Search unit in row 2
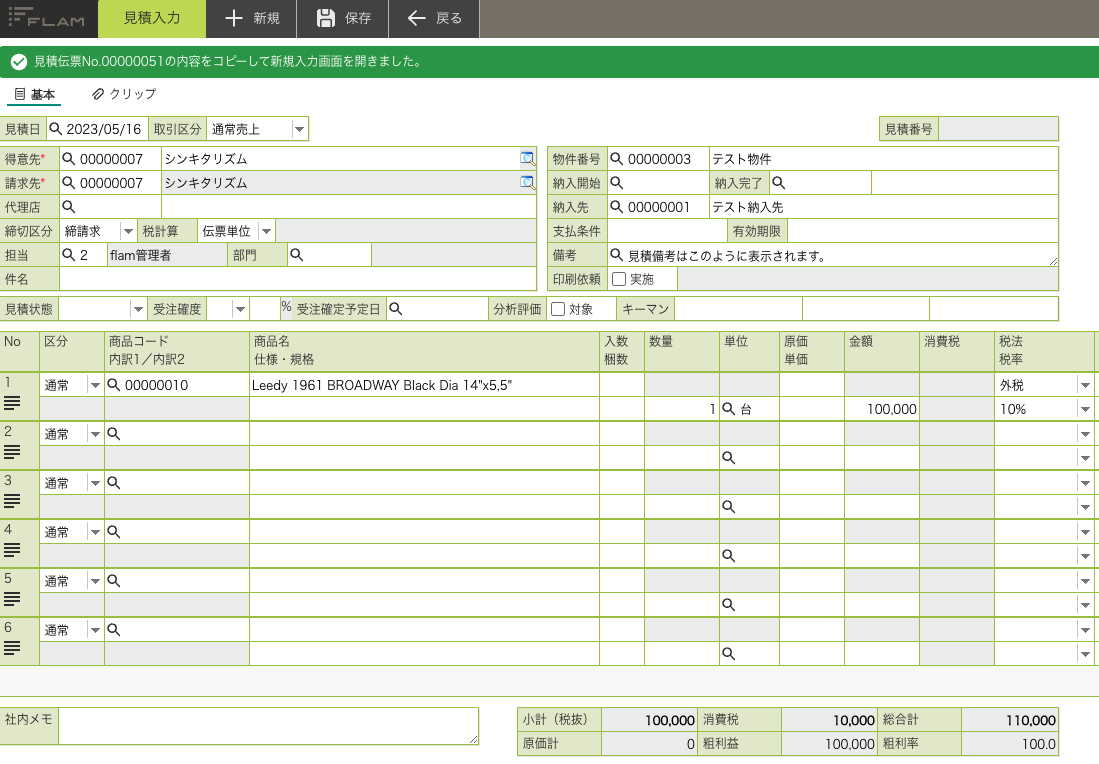This screenshot has width=1099, height=764. [729, 458]
